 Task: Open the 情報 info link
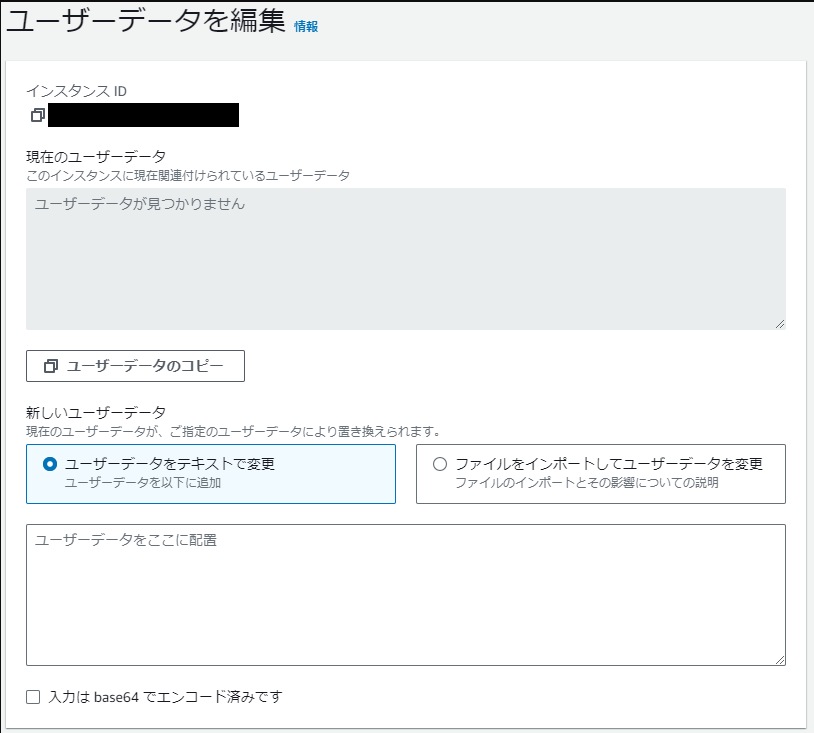(x=306, y=26)
